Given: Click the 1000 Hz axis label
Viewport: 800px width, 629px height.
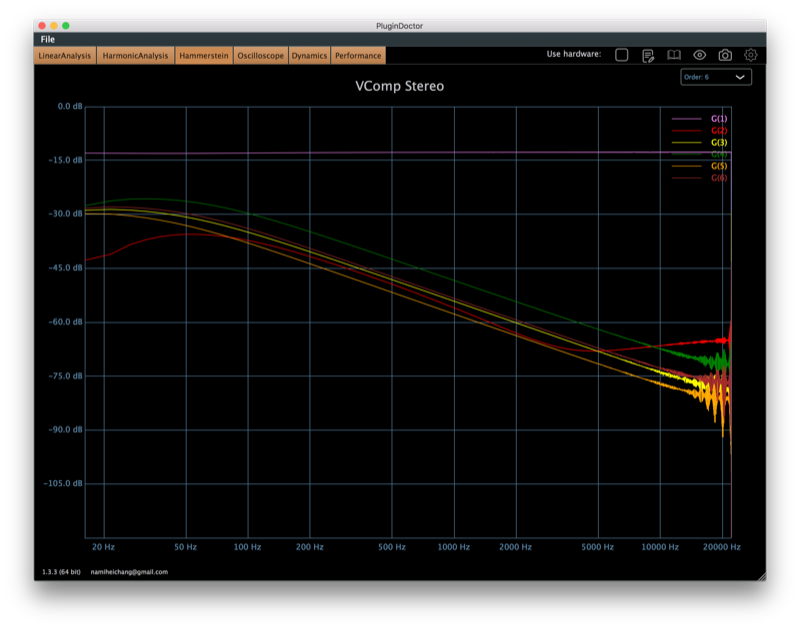Looking at the screenshot, I should (x=454, y=547).
